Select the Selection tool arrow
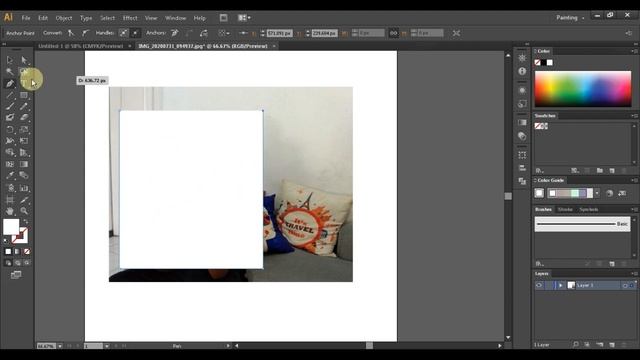640x360 pixels. coord(10,60)
